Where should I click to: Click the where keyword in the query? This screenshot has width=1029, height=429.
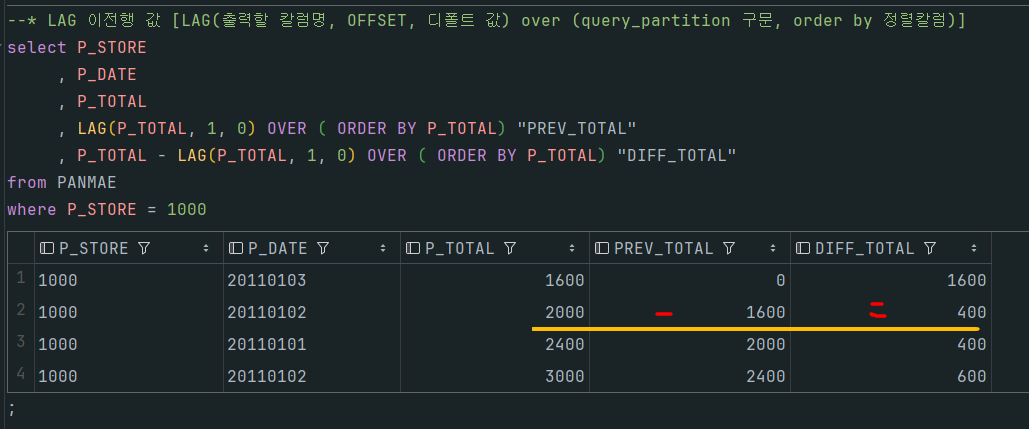[x=32, y=210]
